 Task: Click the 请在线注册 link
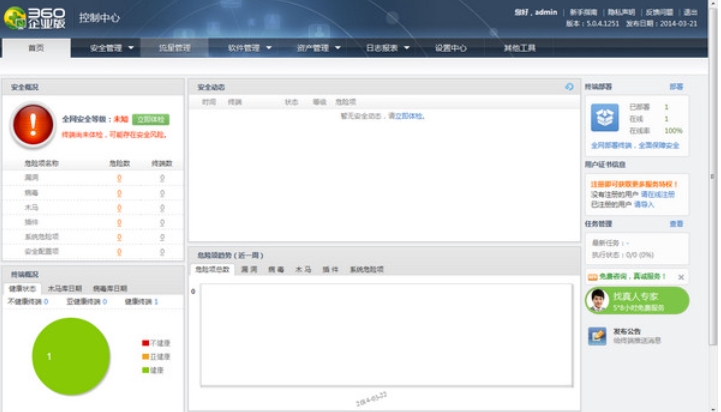pyautogui.click(x=658, y=195)
